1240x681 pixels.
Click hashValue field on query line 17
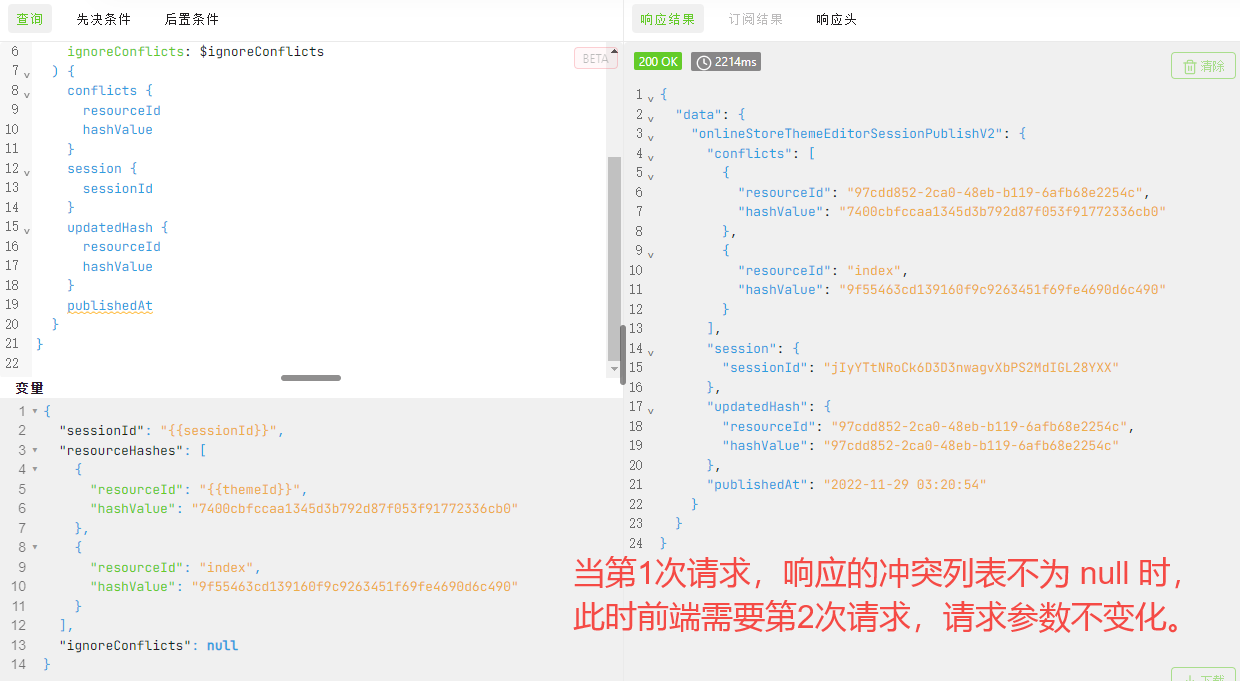pos(118,266)
